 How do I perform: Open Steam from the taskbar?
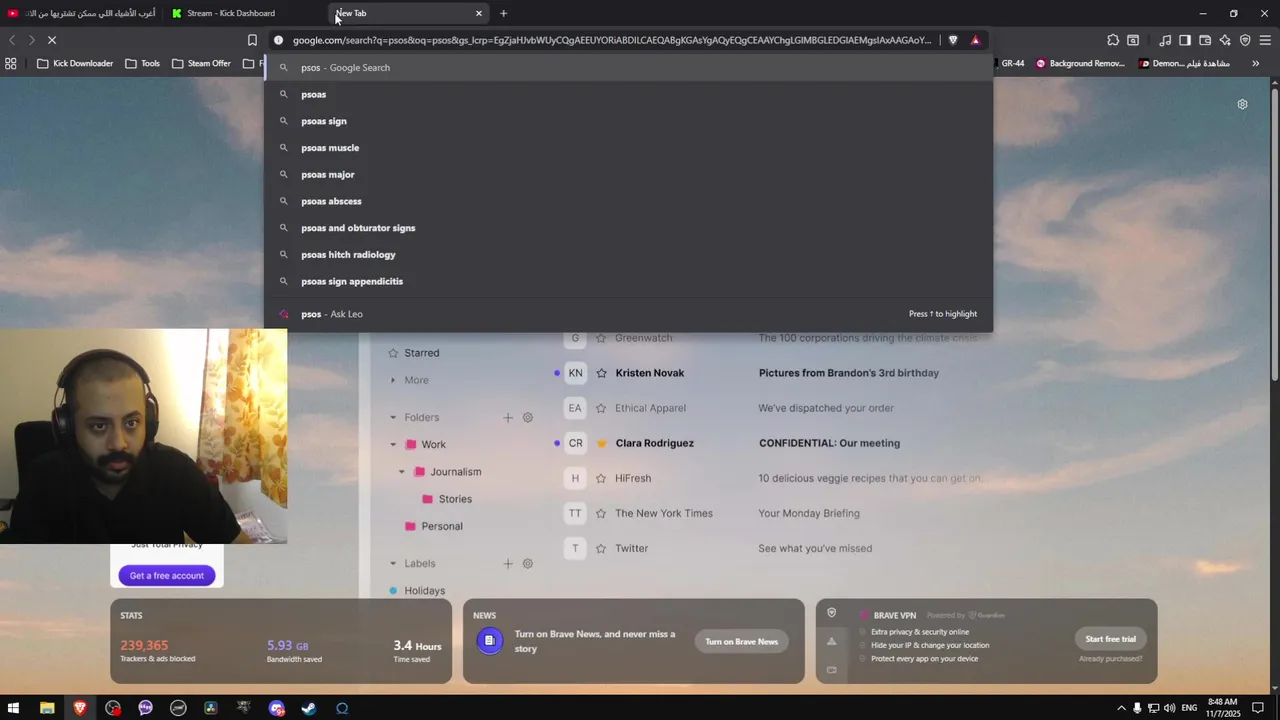pyautogui.click(x=309, y=708)
